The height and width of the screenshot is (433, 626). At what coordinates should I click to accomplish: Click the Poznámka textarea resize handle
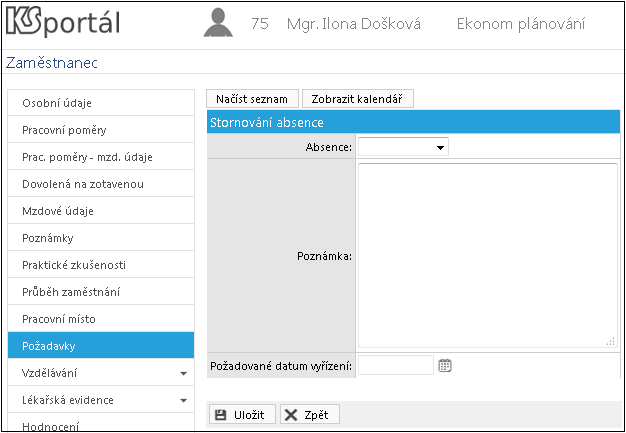pyautogui.click(x=611, y=342)
